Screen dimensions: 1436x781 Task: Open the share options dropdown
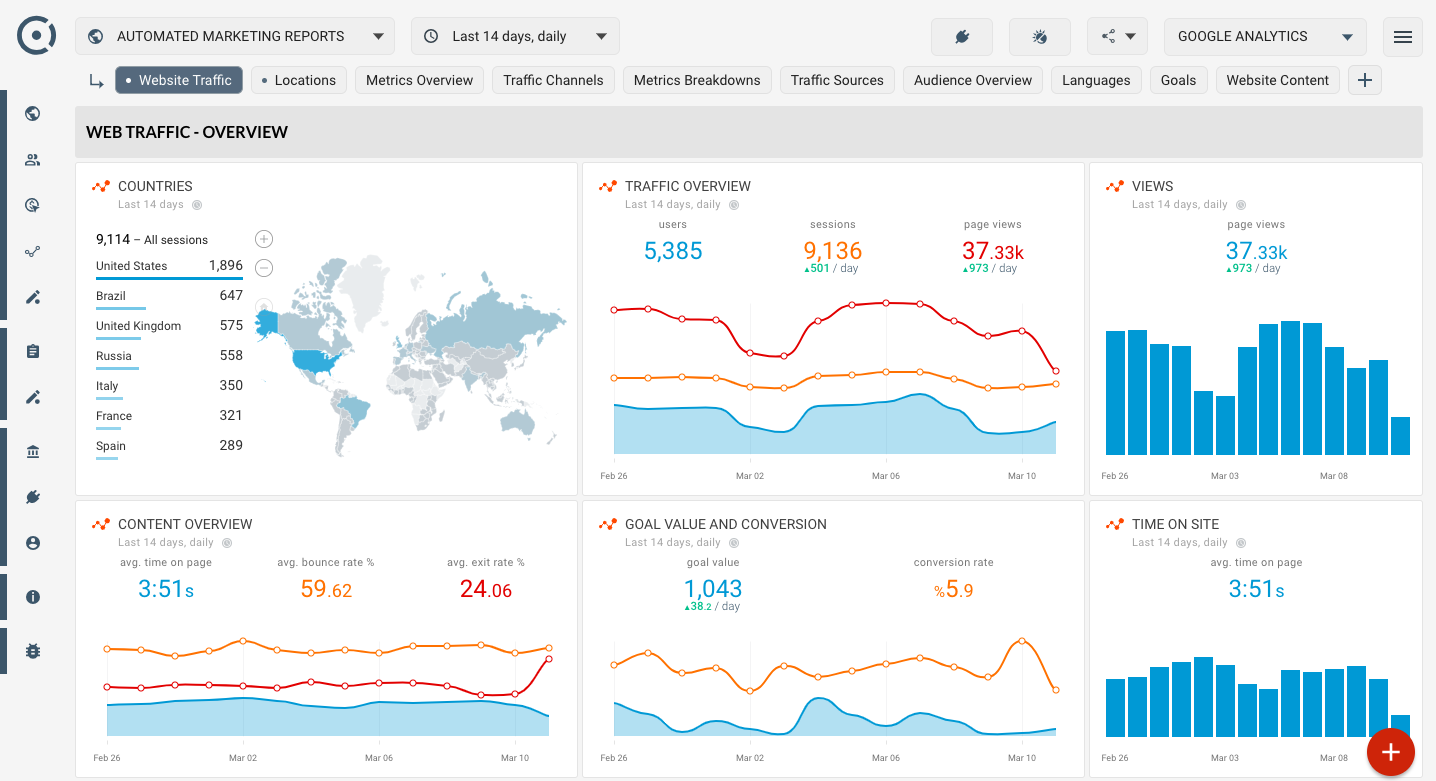[x=1117, y=37]
